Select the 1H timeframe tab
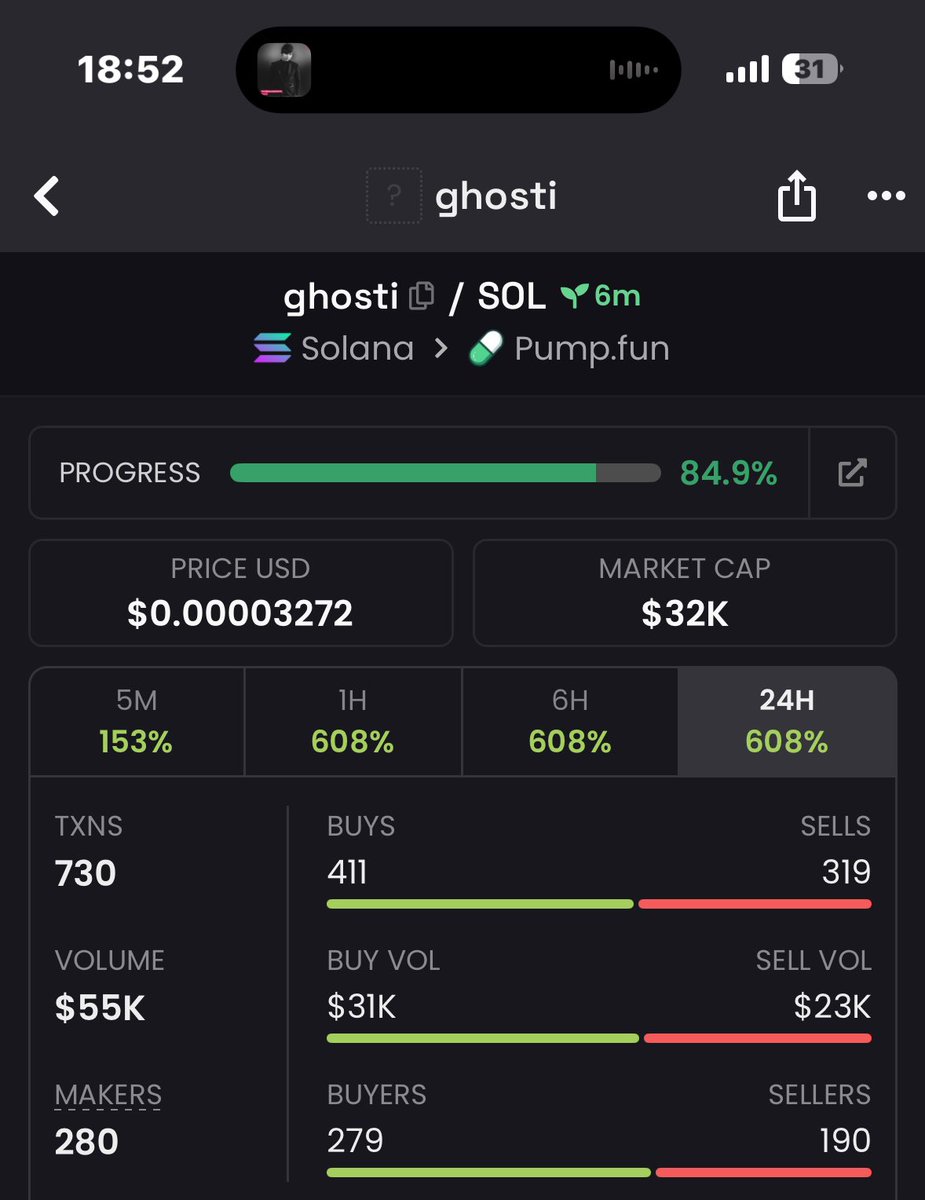The image size is (925, 1200). pos(352,721)
